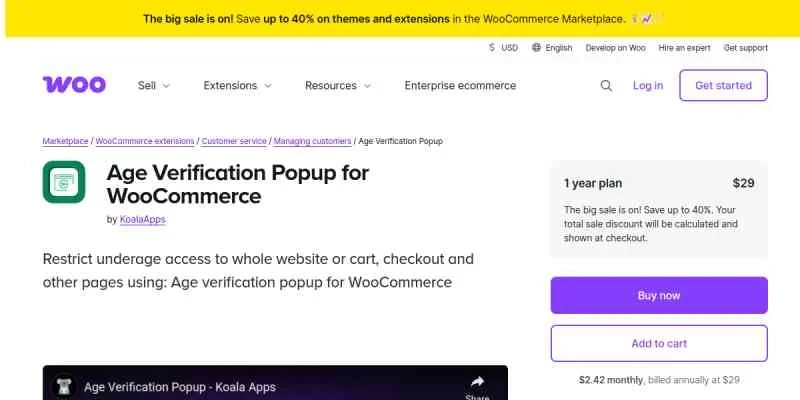Click the Age Verification plugin icon

[64, 182]
